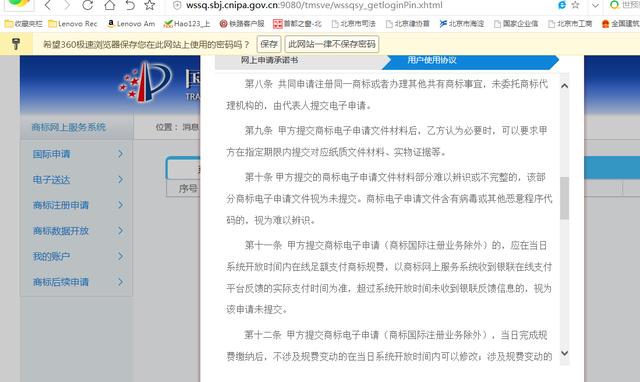Open the 北京市海淀 bookmark
Viewport: 640px width, 382px height.
tap(462, 24)
